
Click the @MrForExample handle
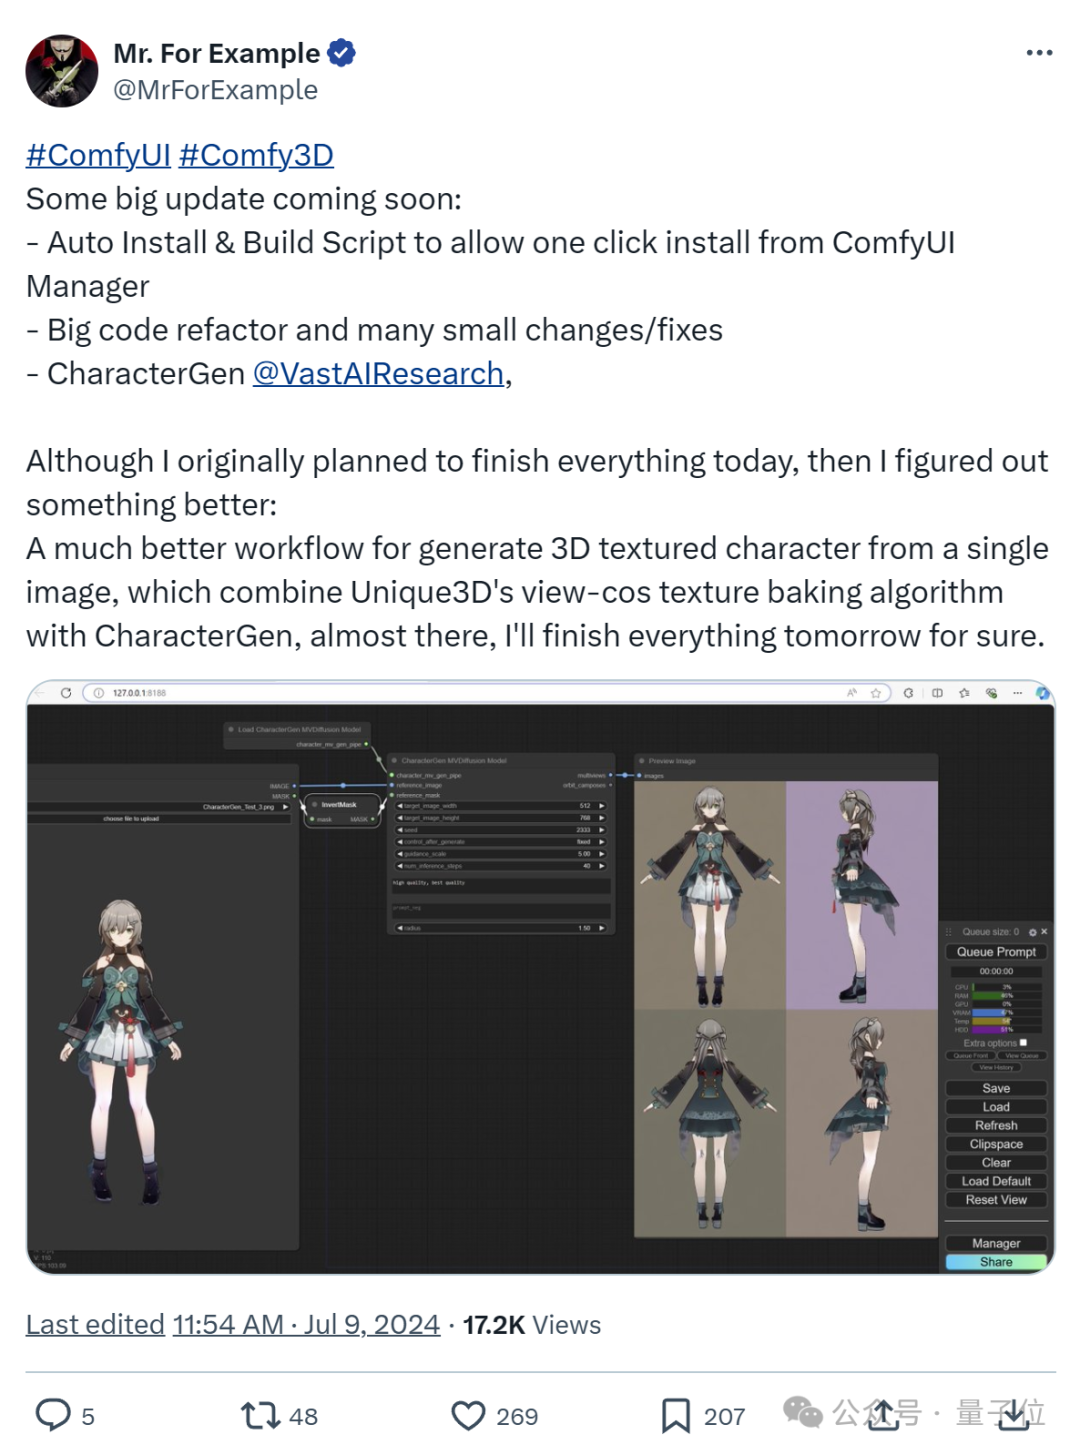point(215,90)
